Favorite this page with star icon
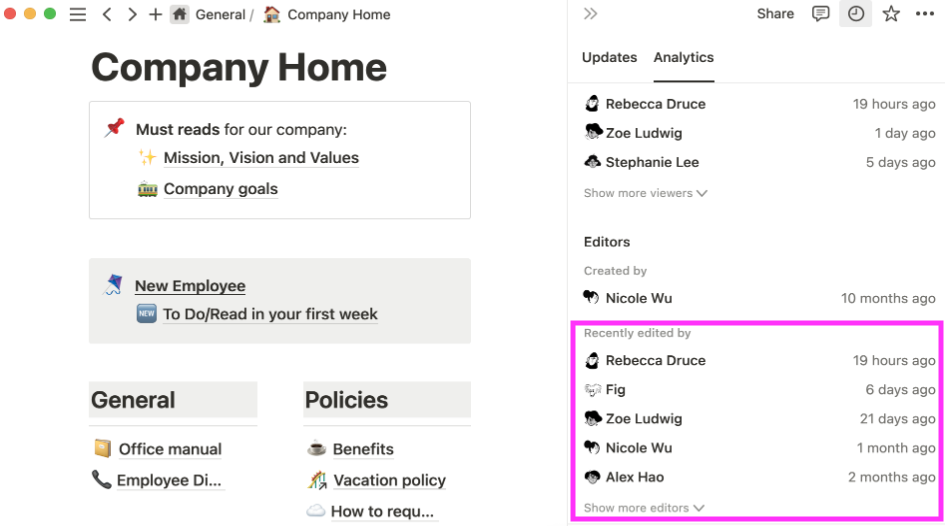 pyautogui.click(x=891, y=14)
